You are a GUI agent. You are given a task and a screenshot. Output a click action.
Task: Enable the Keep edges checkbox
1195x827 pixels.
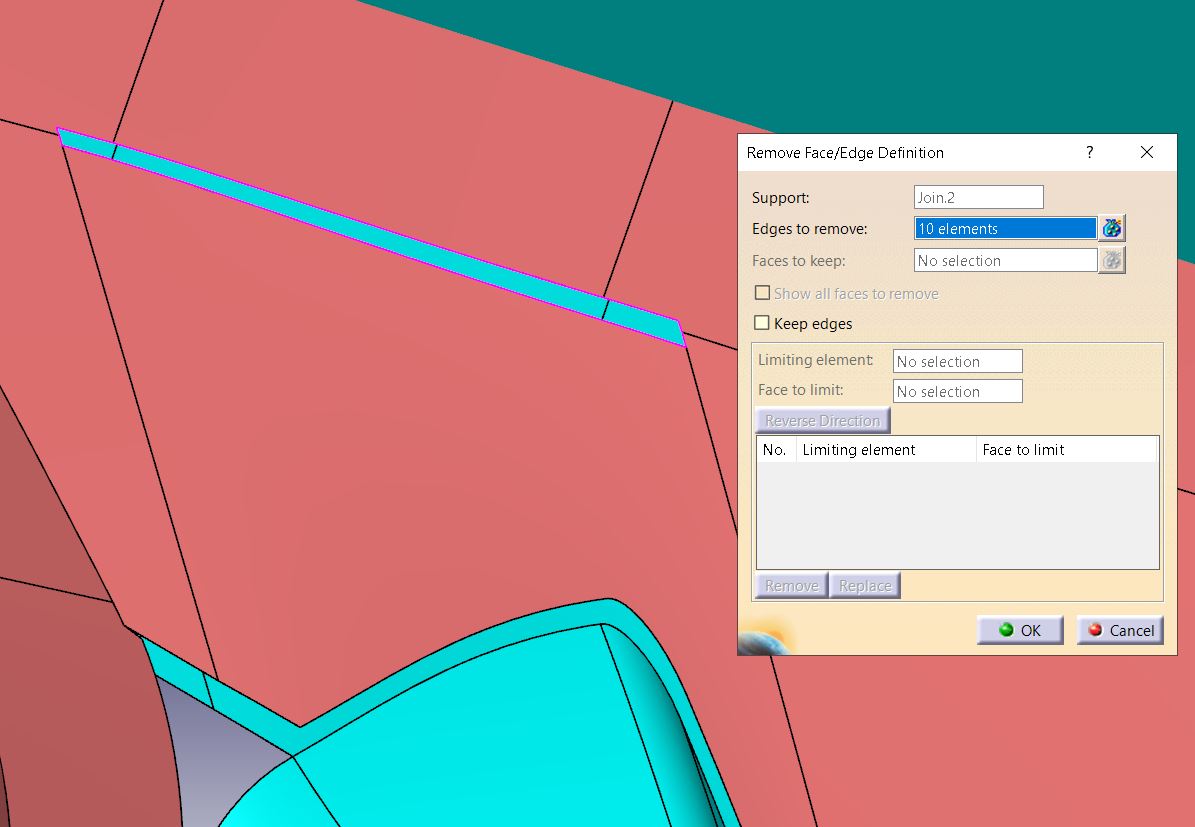[x=762, y=323]
